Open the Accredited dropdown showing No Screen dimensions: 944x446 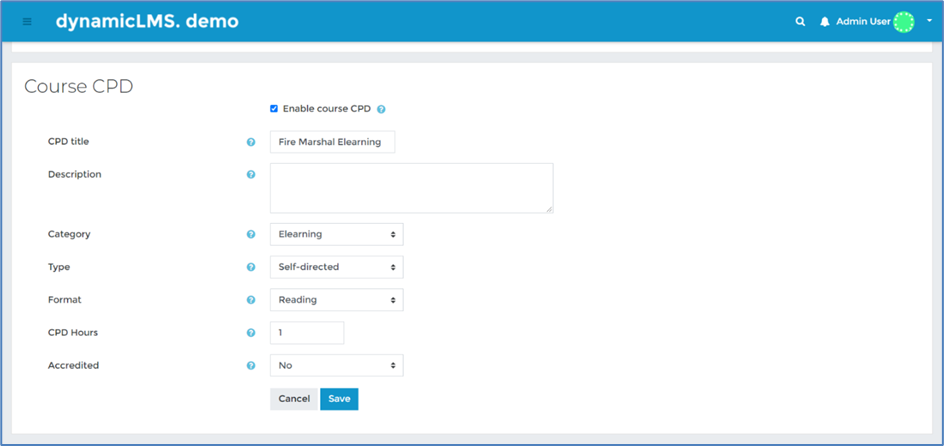click(x=337, y=365)
